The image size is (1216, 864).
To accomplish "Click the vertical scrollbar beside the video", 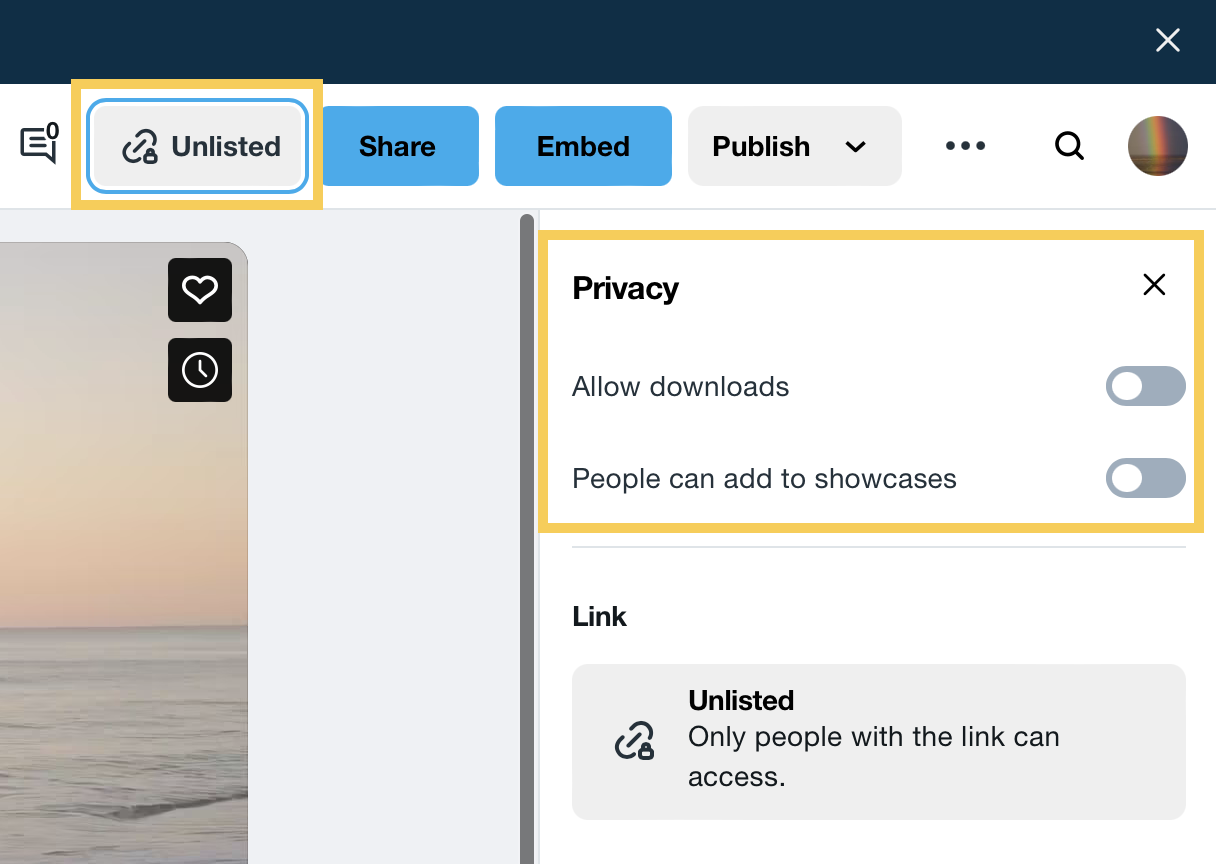I will coord(527,540).
